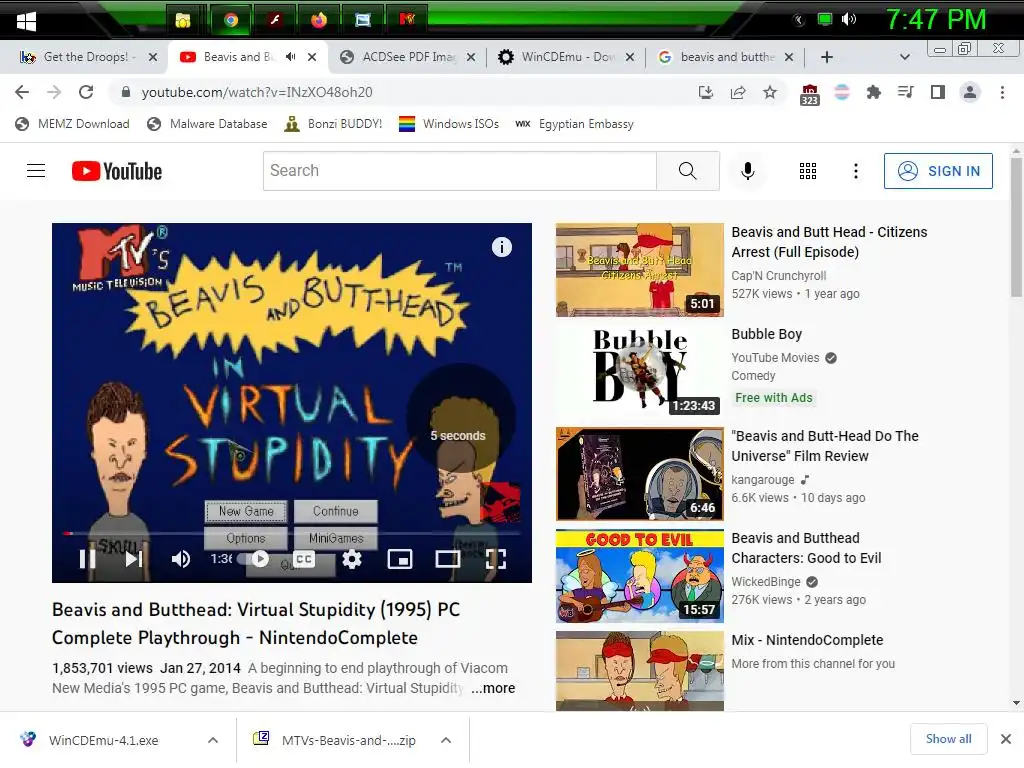The height and width of the screenshot is (768, 1024).
Task: Open the extension with 323 badge
Action: pos(809,94)
